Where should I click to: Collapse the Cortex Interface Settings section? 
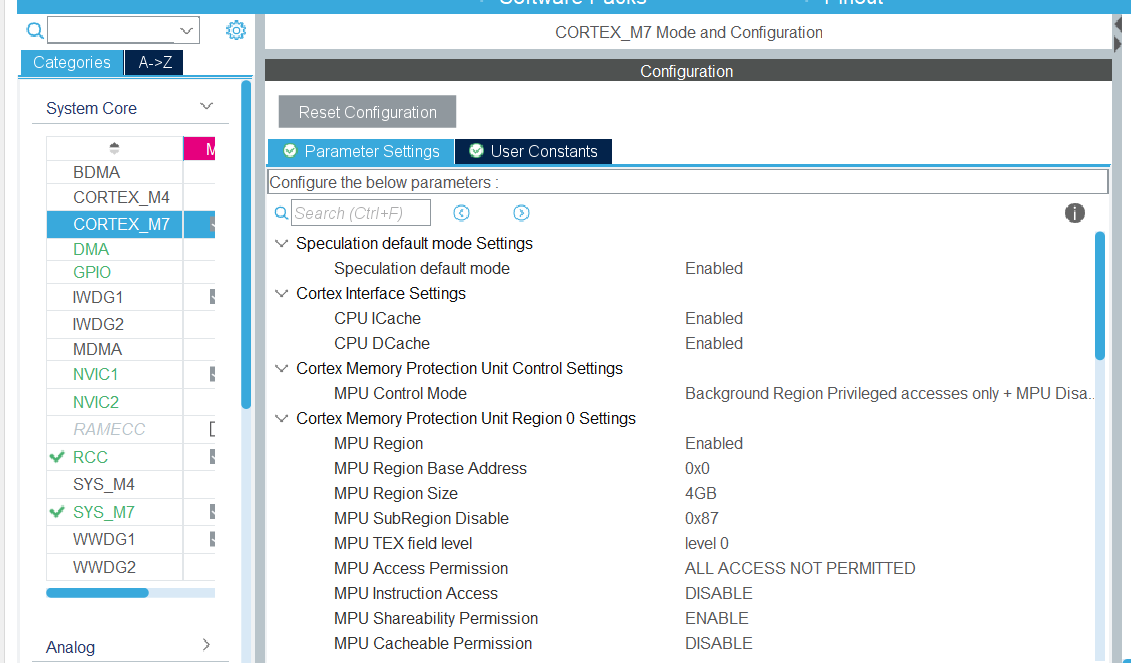tap(281, 293)
